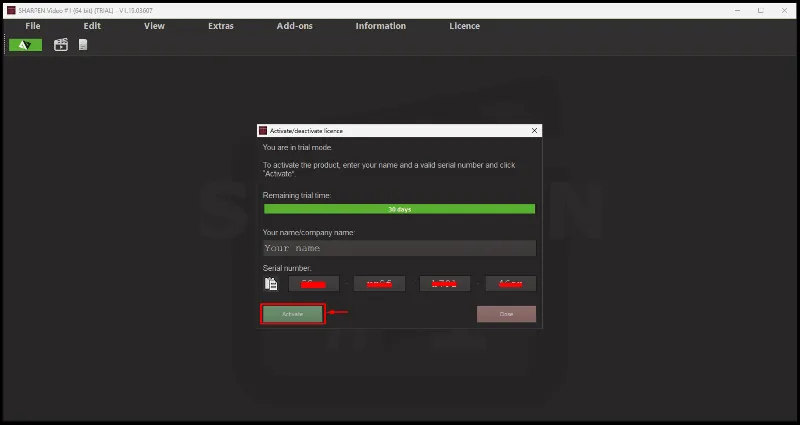The height and width of the screenshot is (425, 800).
Task: Open the View menu
Action: coord(154,26)
